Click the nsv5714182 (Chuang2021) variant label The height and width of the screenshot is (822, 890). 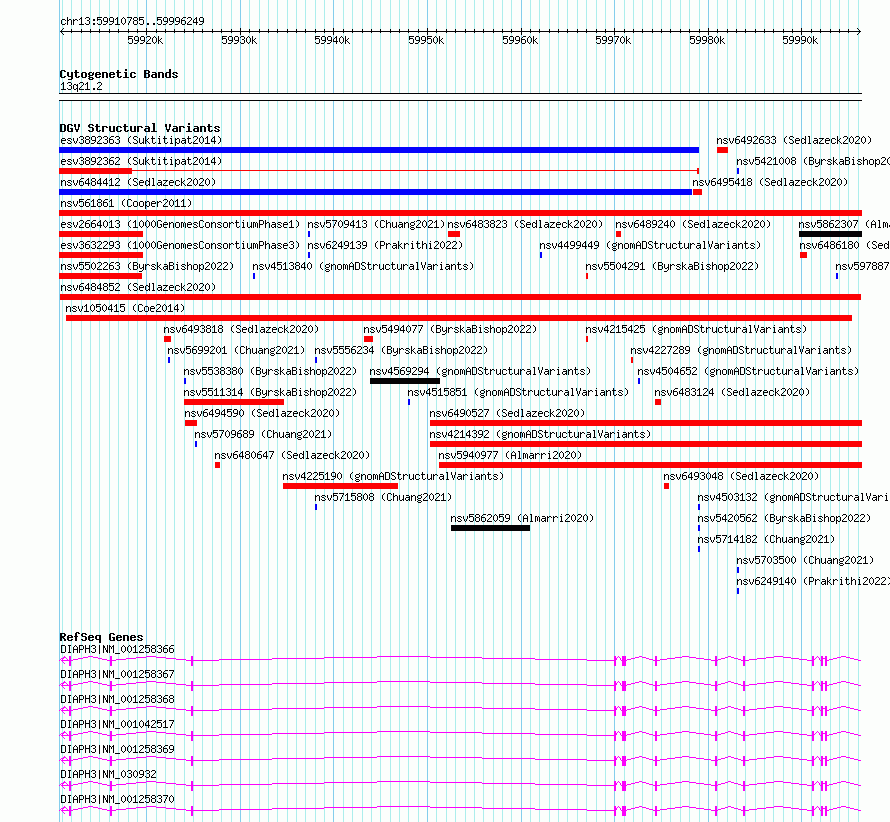766,539
